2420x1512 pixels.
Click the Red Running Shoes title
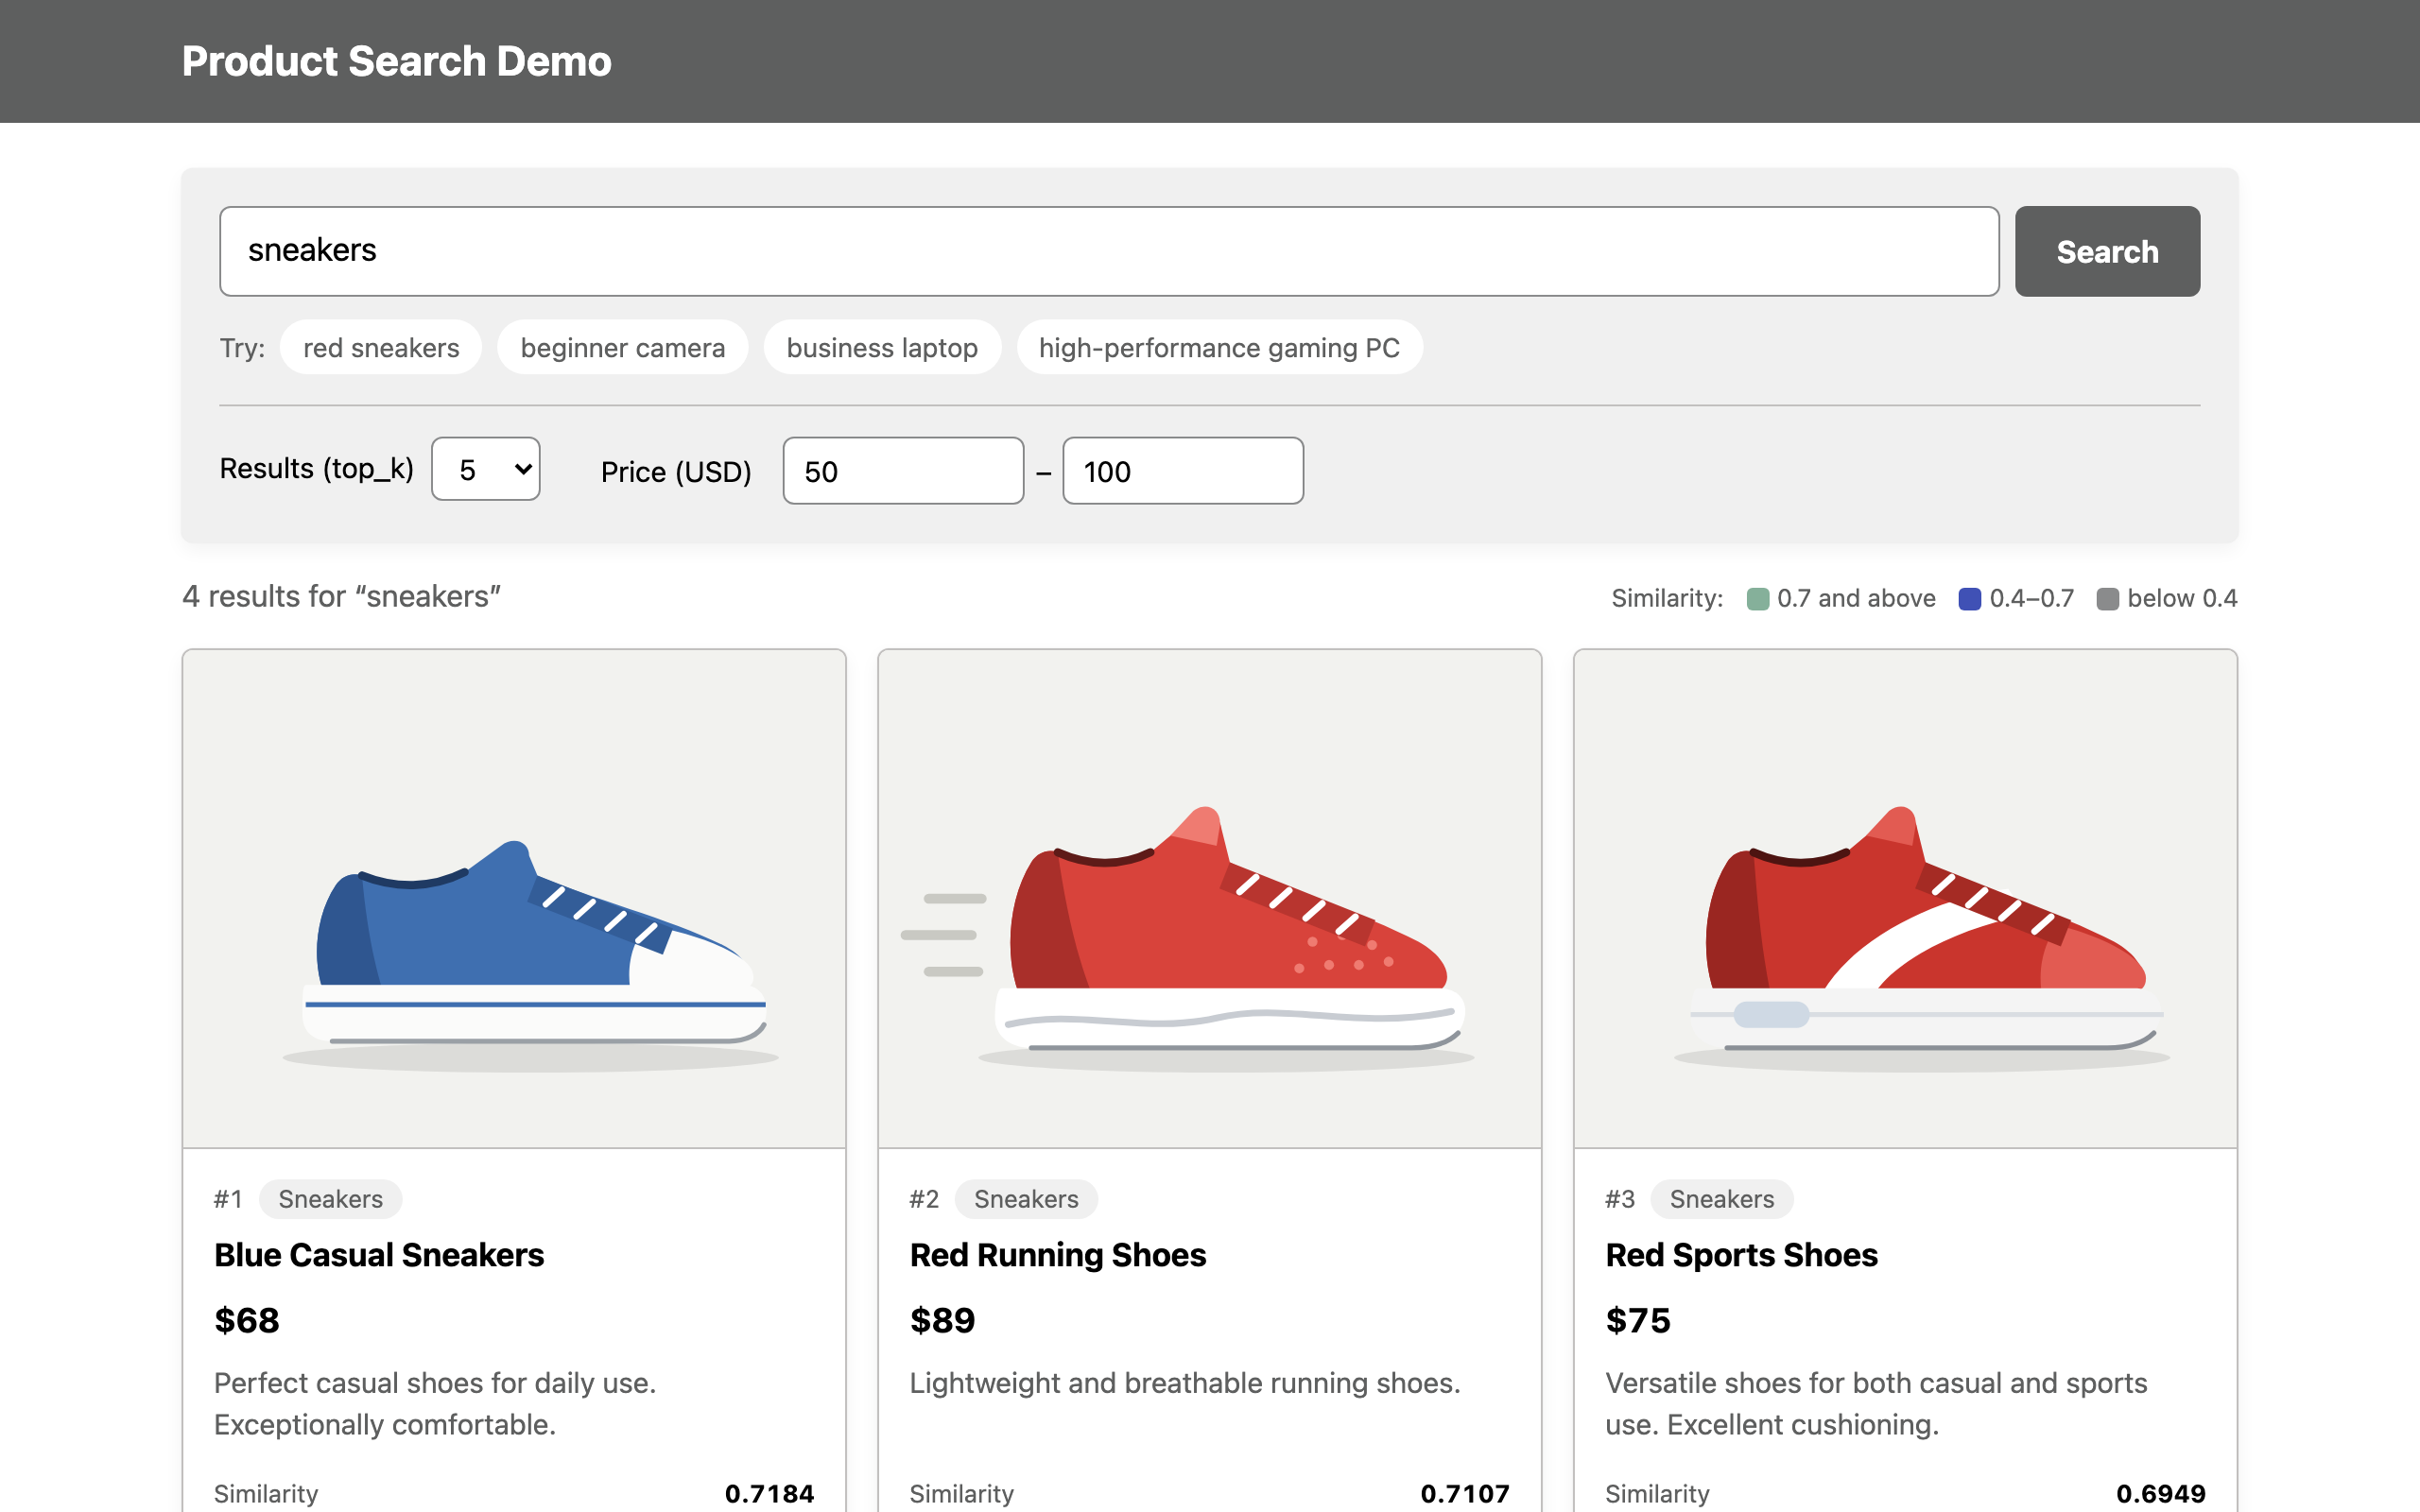click(x=1058, y=1255)
